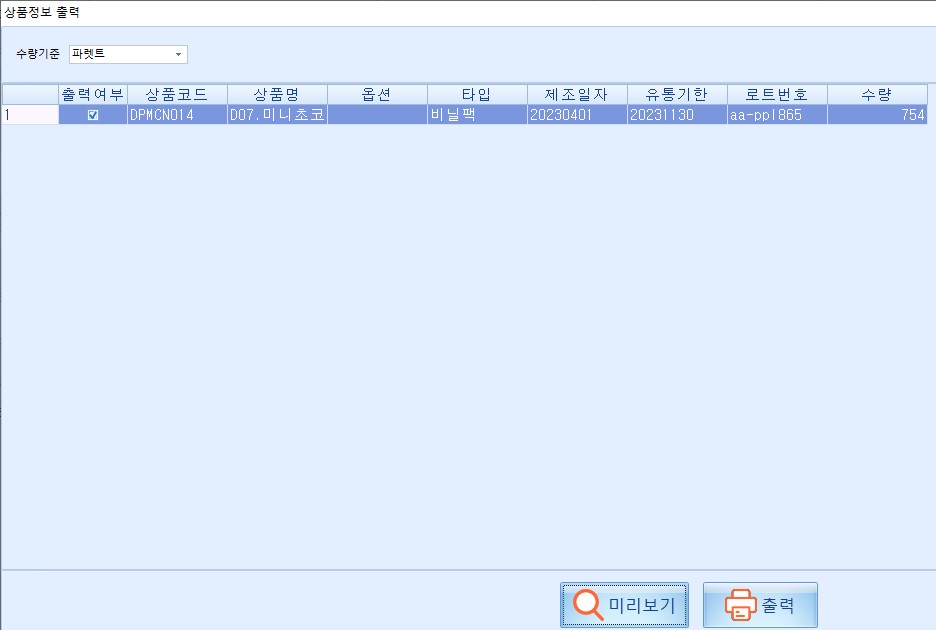The width and height of the screenshot is (936, 630).
Task: Sort by 상품코드 column header
Action: (177, 94)
